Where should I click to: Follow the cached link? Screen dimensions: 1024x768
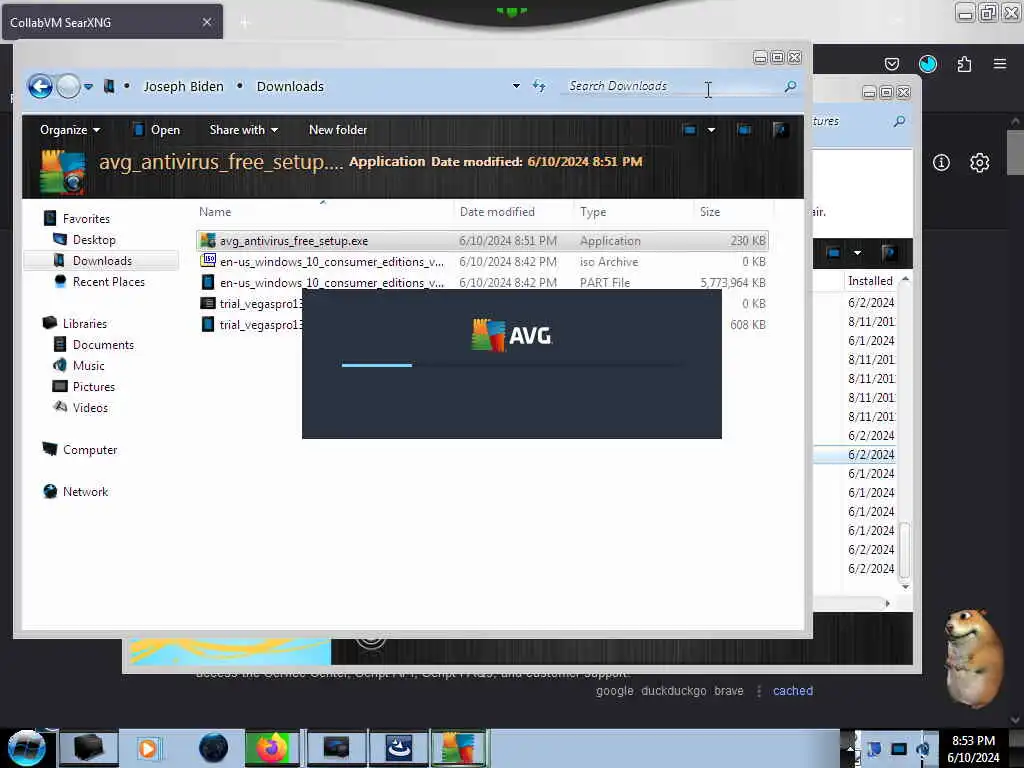793,691
